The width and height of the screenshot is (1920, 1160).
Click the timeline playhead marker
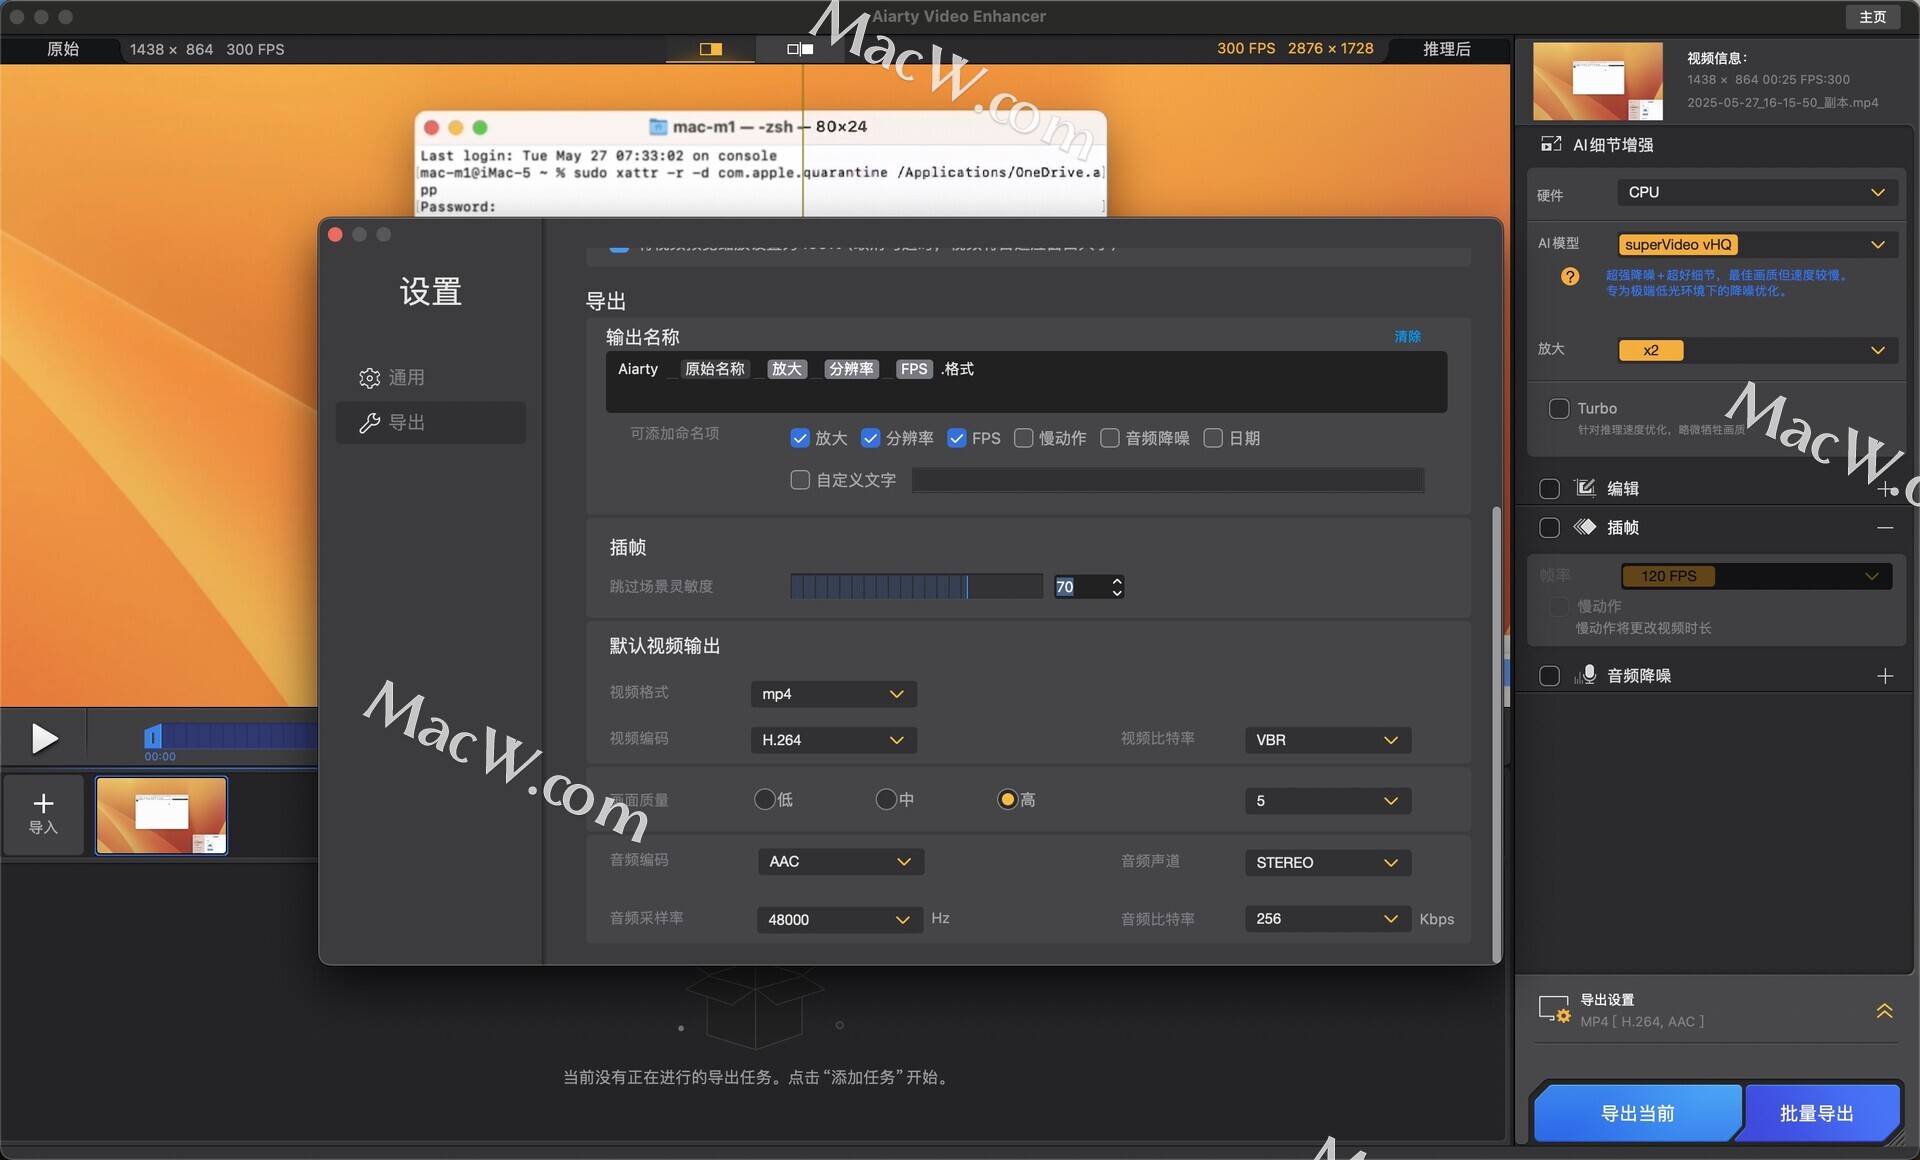pos(152,737)
